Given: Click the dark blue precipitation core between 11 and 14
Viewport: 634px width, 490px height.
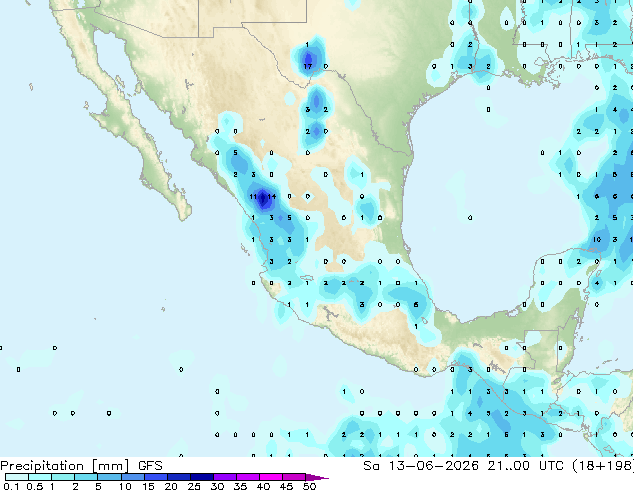Looking at the screenshot, I should pyautogui.click(x=263, y=198).
